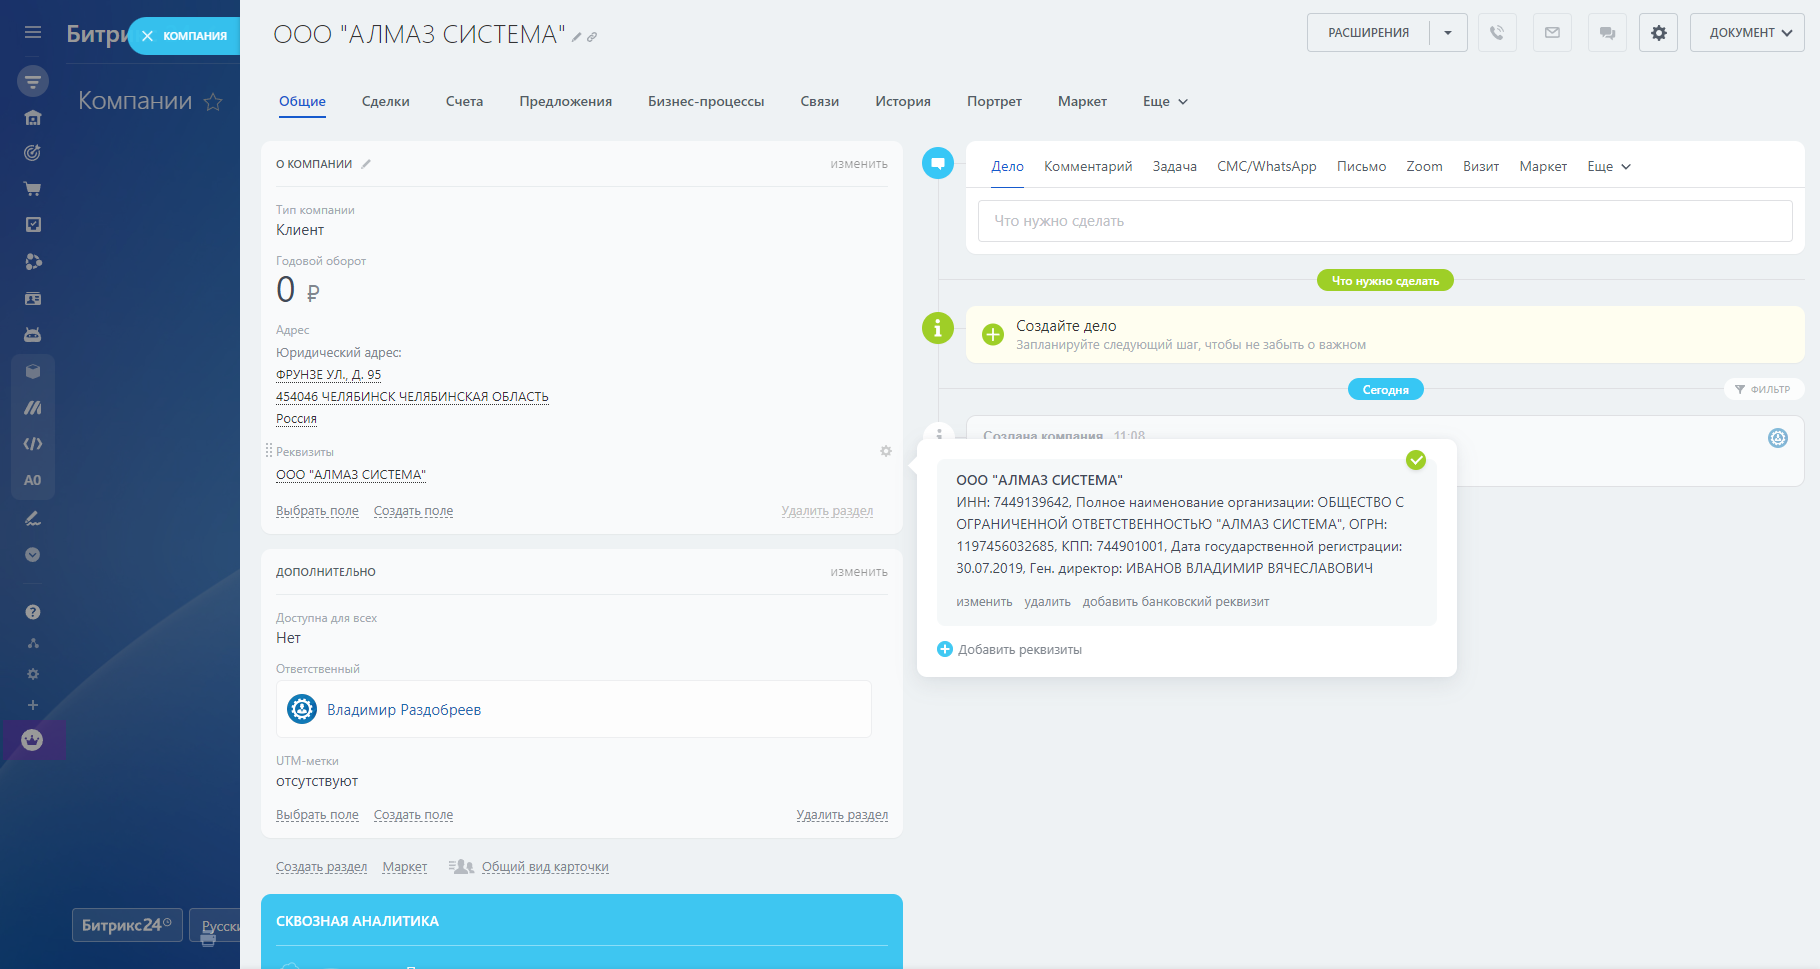
Task: Click удалить in the requisites popup
Action: 1048,602
